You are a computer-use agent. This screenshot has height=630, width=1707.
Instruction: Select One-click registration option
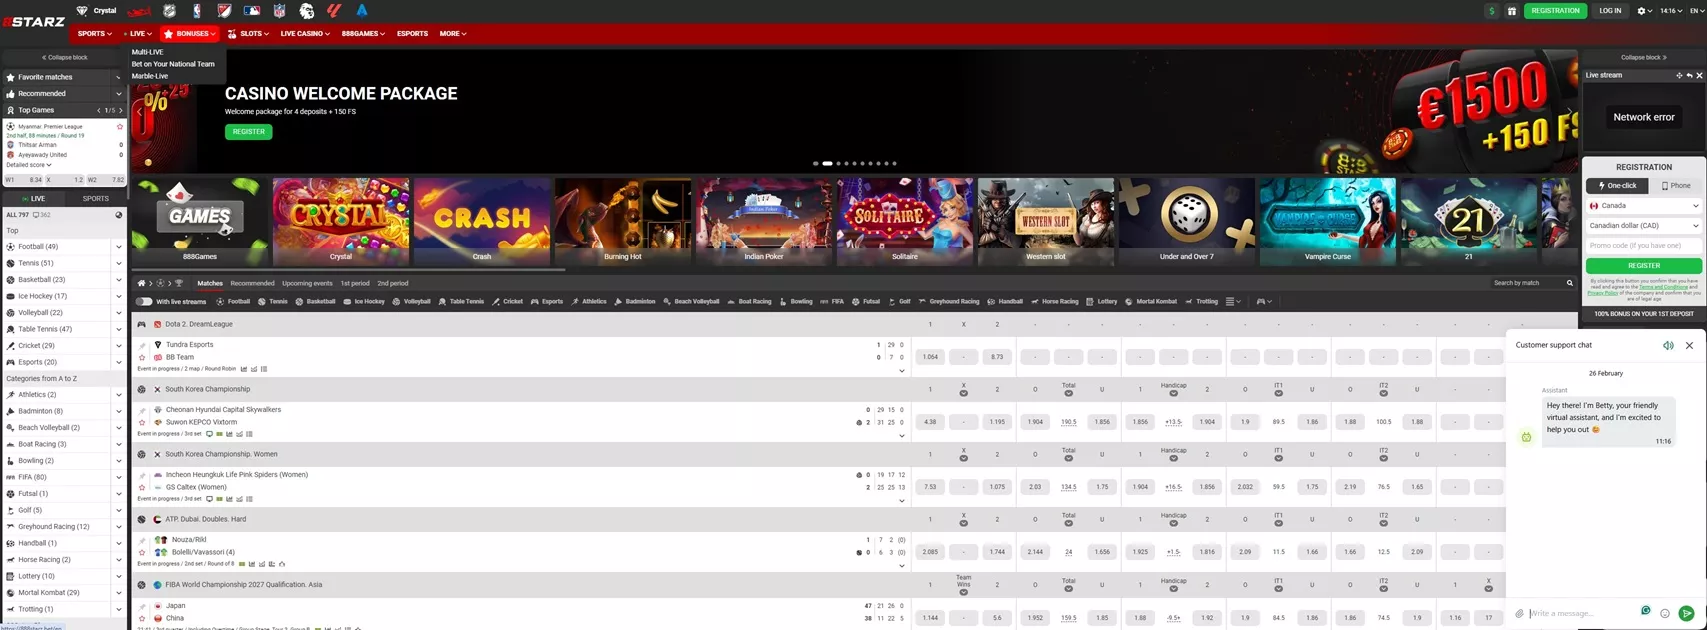point(1615,185)
